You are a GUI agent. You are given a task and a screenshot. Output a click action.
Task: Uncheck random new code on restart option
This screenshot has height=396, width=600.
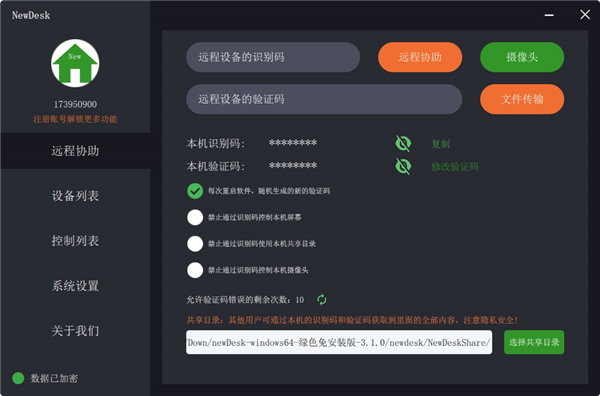point(195,191)
